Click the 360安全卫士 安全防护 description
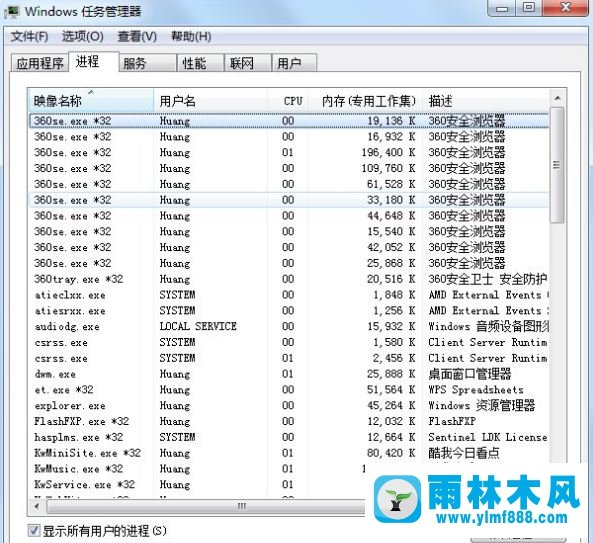This screenshot has width=593, height=543. (488, 279)
